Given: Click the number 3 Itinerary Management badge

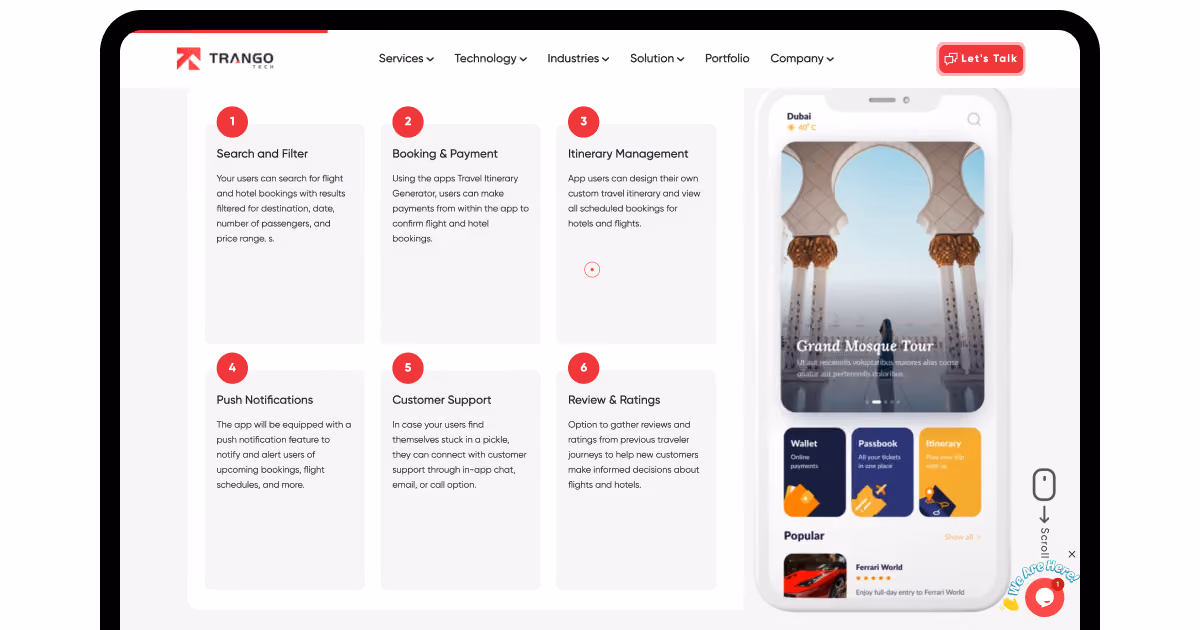Looking at the screenshot, I should [x=584, y=122].
